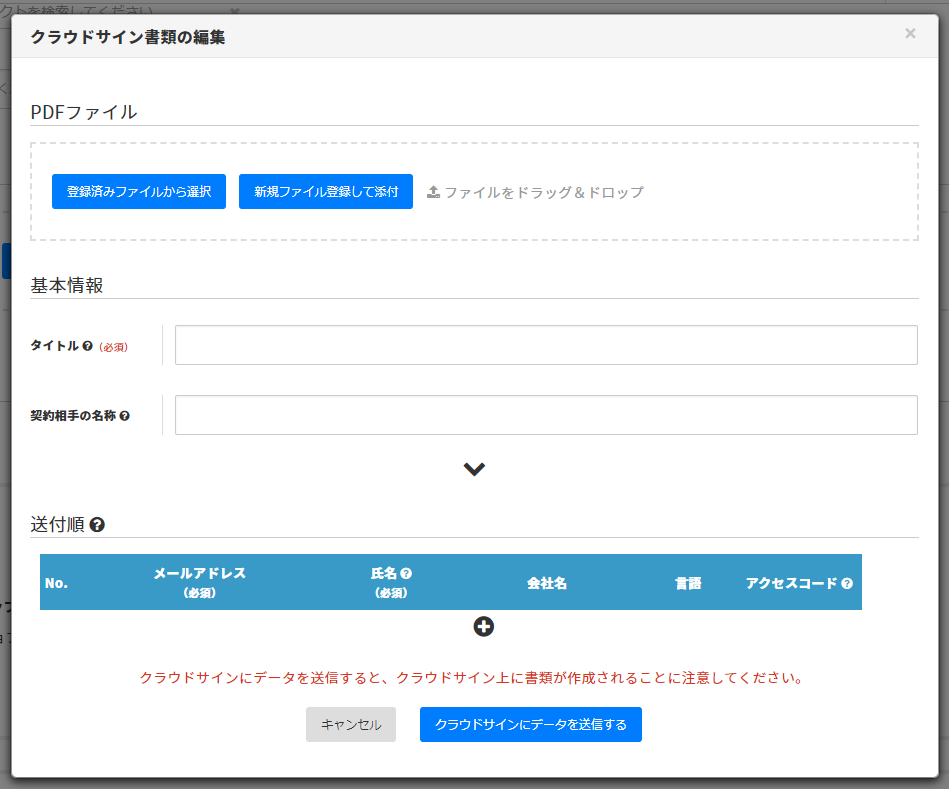
Task: Add a recipient row with the plus icon
Action: (x=484, y=627)
